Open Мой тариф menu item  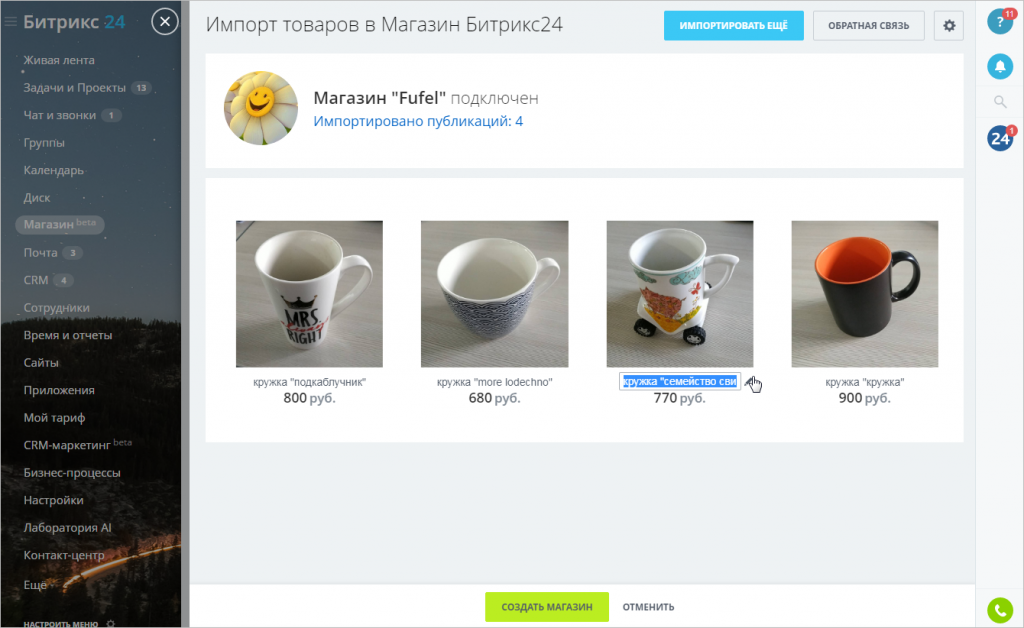pos(54,417)
